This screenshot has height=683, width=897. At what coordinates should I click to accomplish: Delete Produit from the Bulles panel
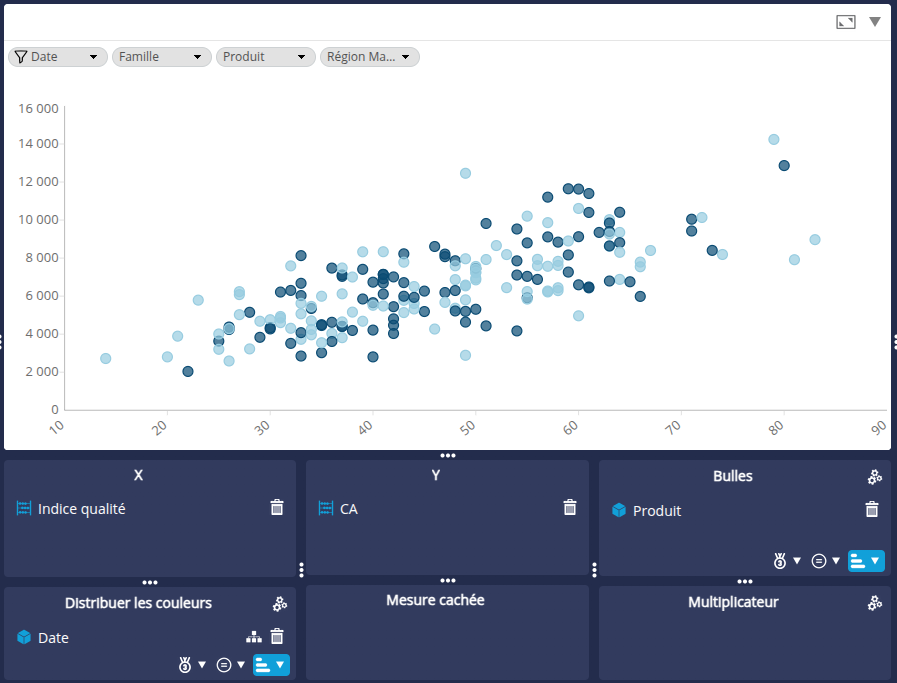tap(871, 510)
